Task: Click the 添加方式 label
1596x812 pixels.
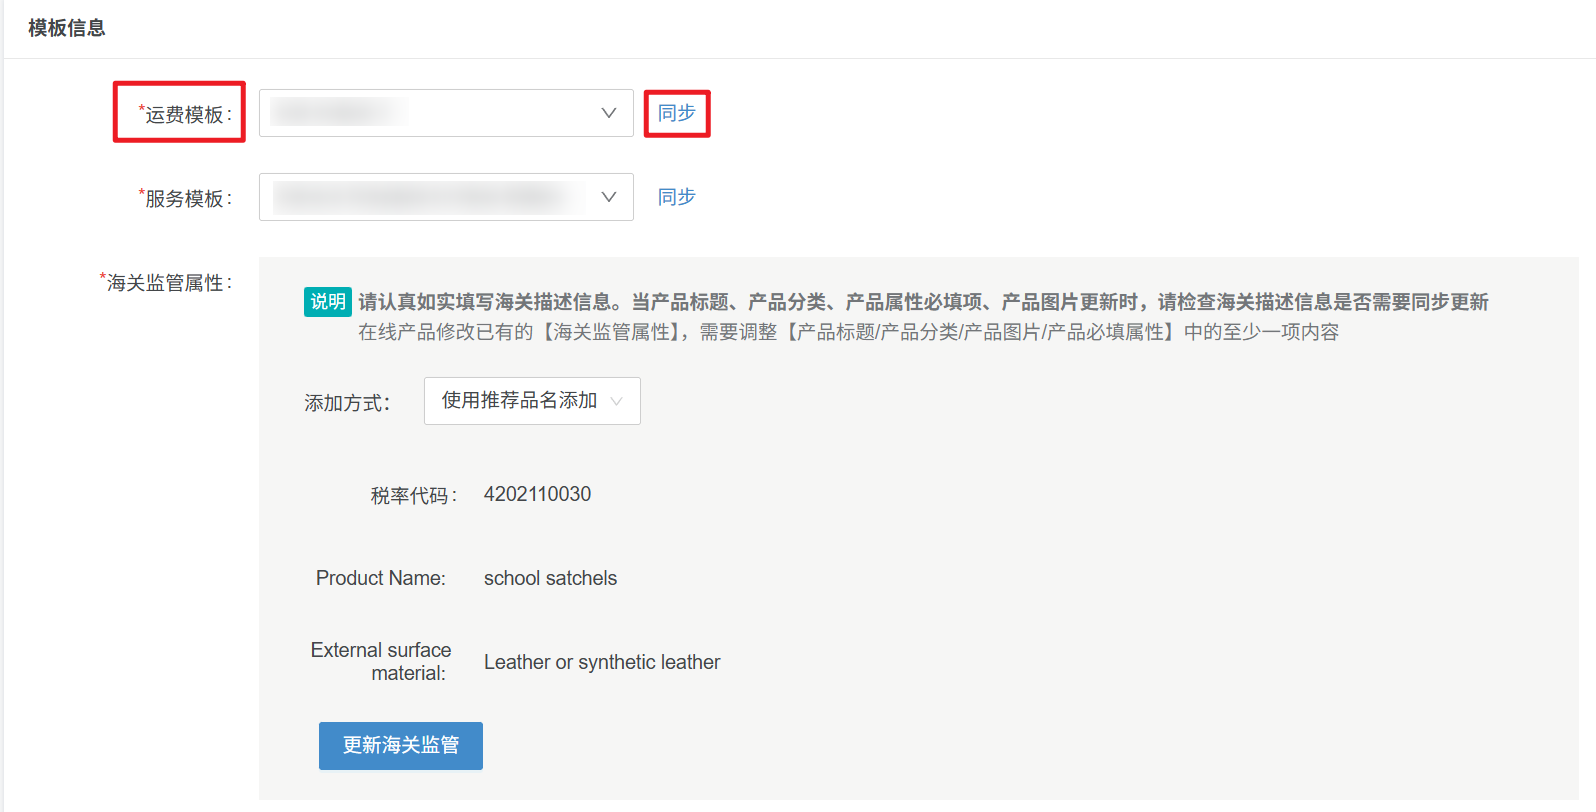Action: click(346, 403)
